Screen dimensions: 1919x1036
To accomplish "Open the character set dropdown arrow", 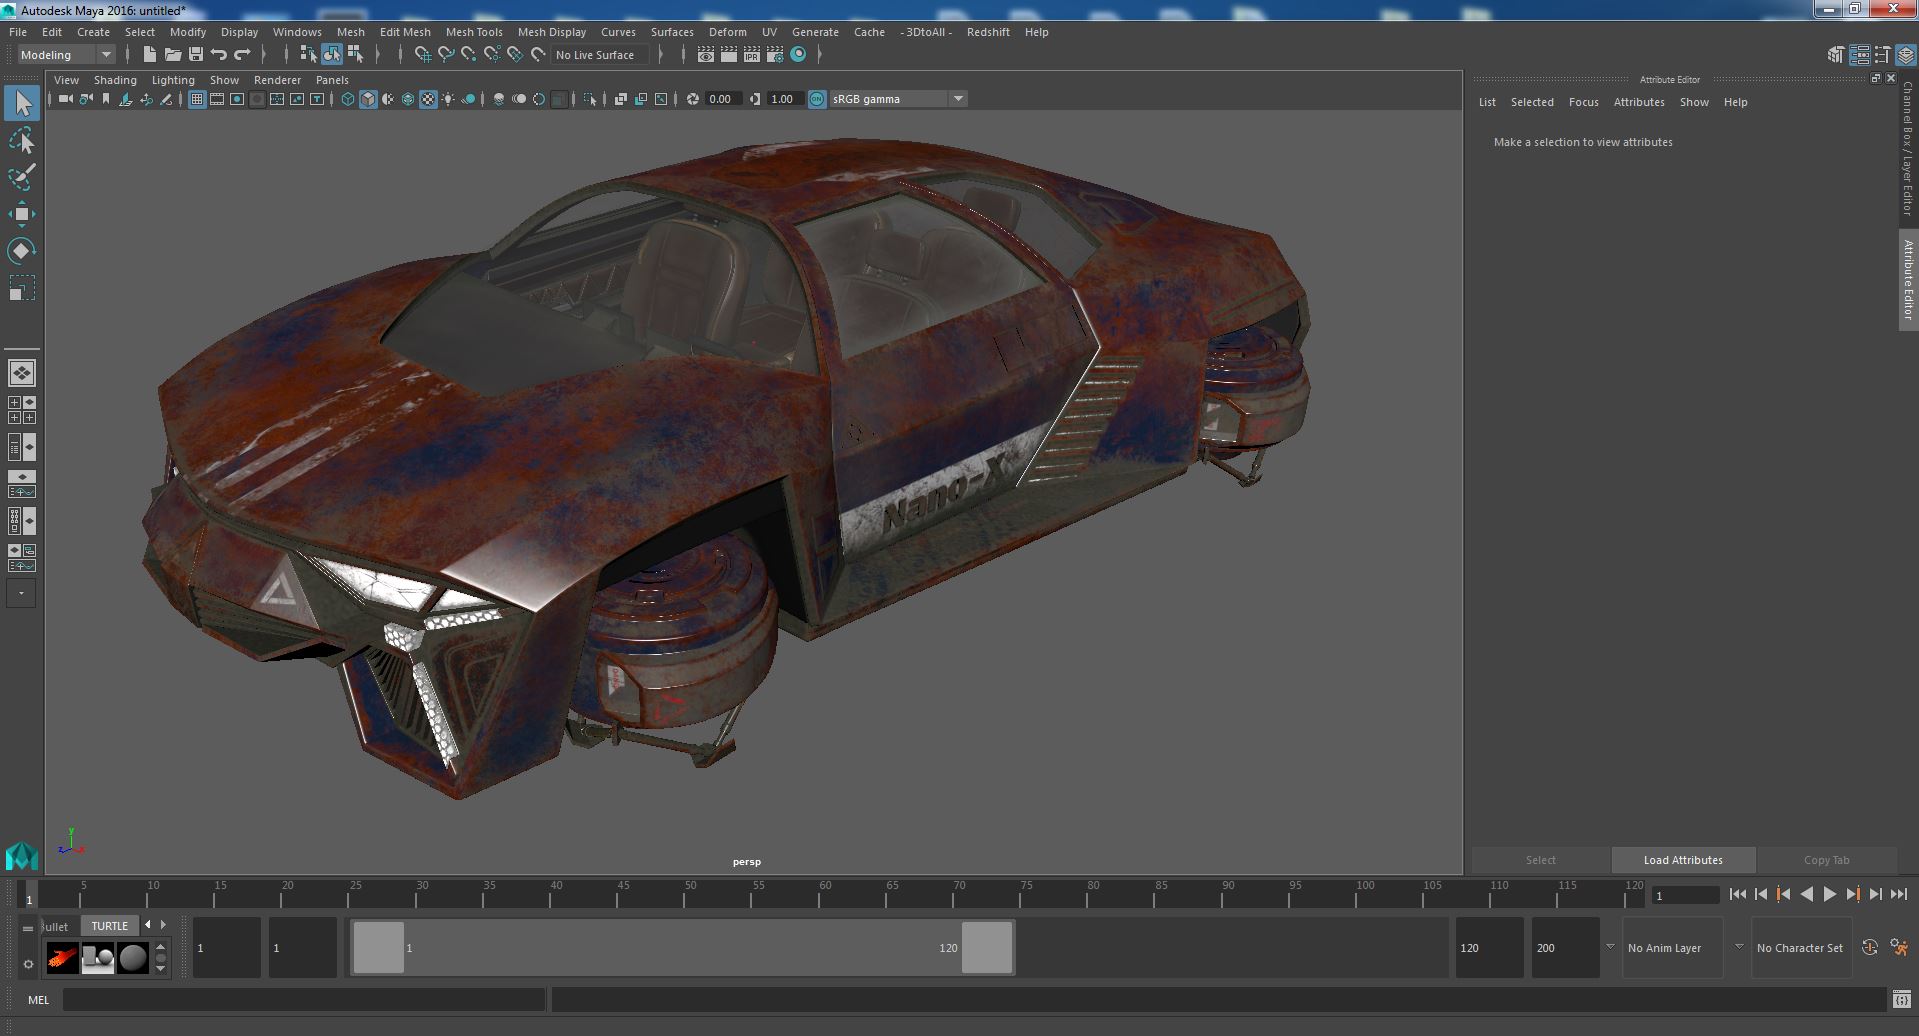I will 1739,947.
